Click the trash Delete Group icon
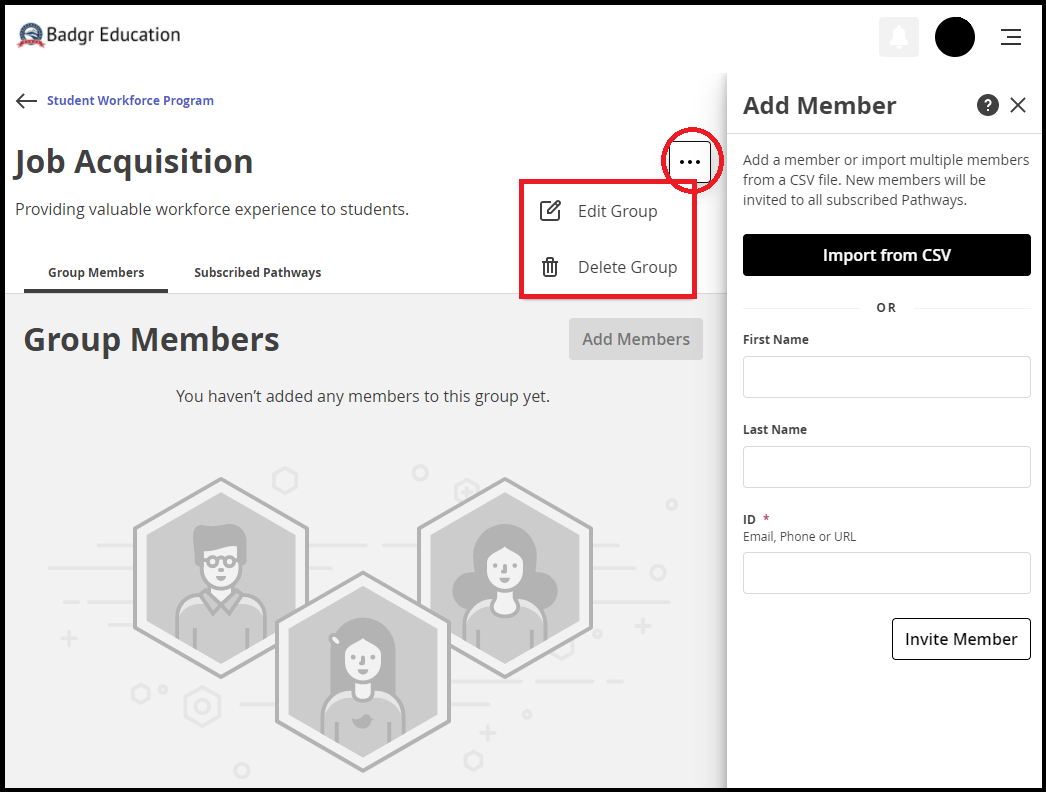 [x=550, y=267]
